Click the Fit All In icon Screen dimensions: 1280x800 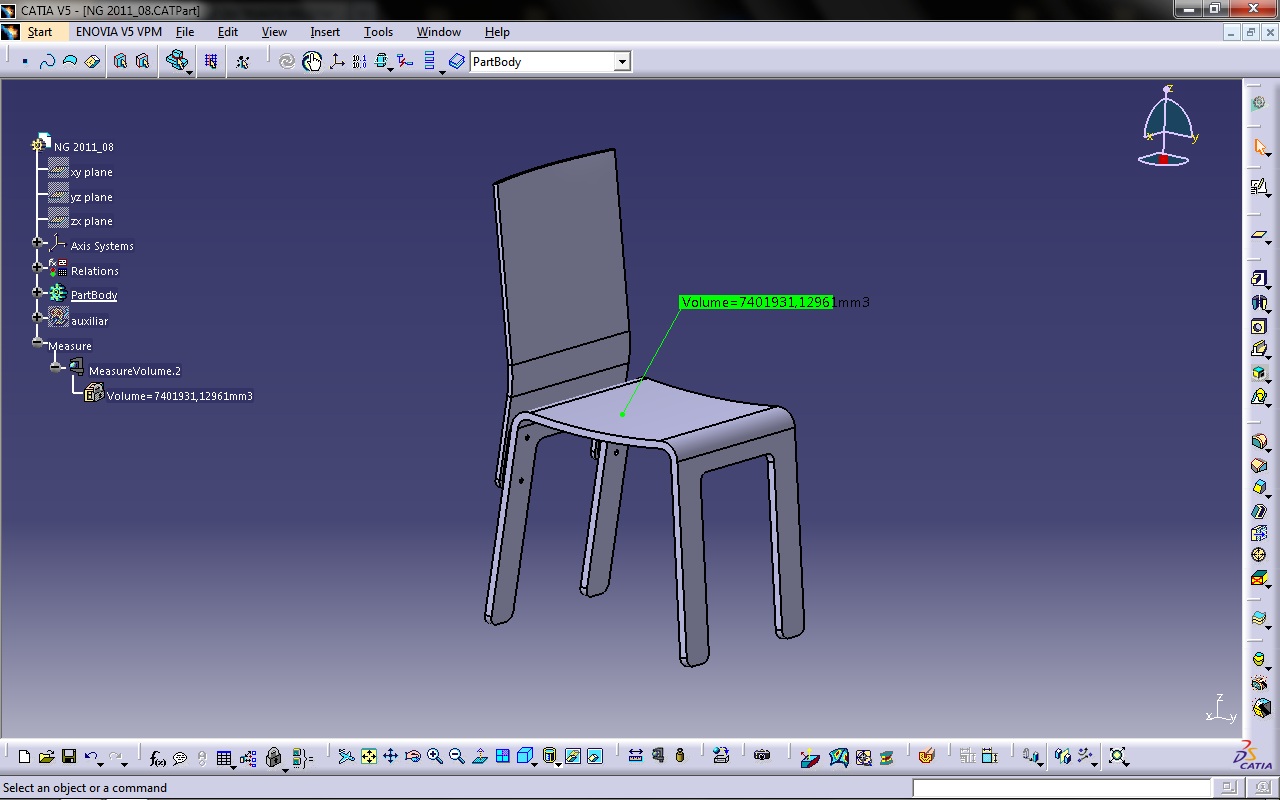(x=369, y=757)
